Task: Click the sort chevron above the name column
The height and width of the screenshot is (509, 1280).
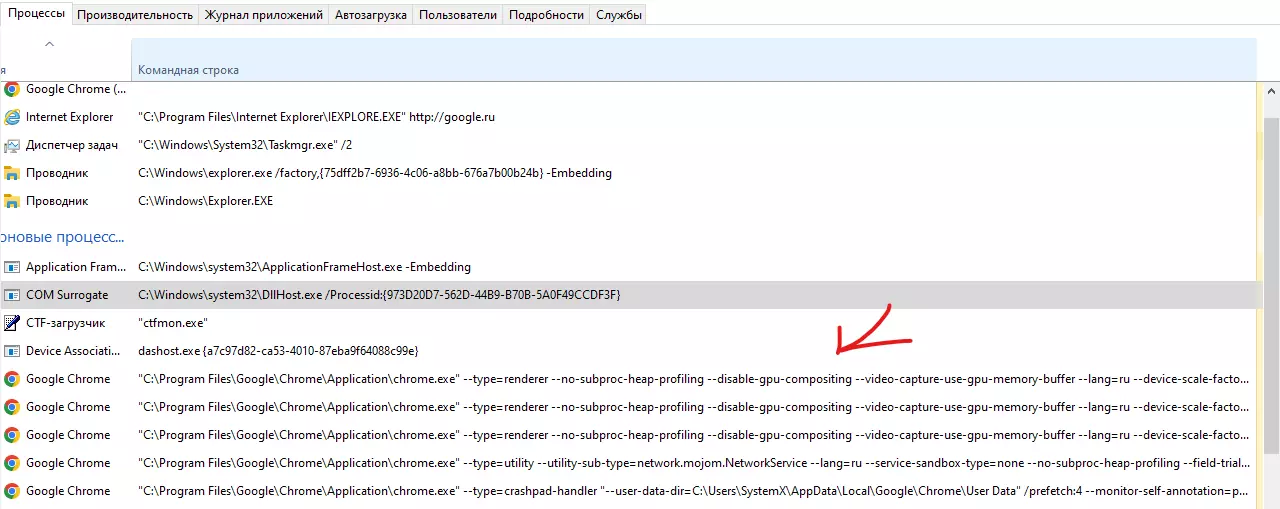Action: tap(50, 44)
